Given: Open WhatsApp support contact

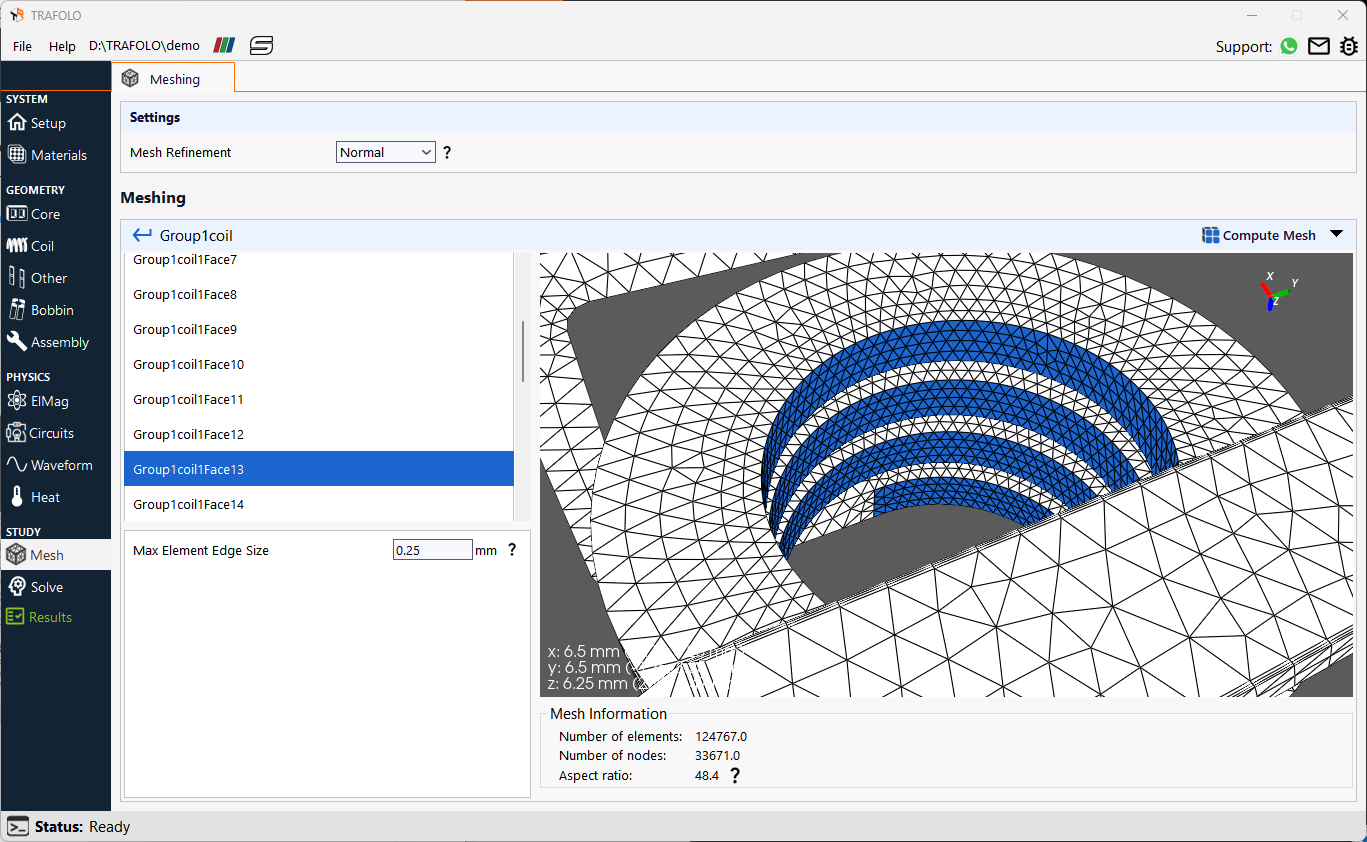Looking at the screenshot, I should [1289, 46].
